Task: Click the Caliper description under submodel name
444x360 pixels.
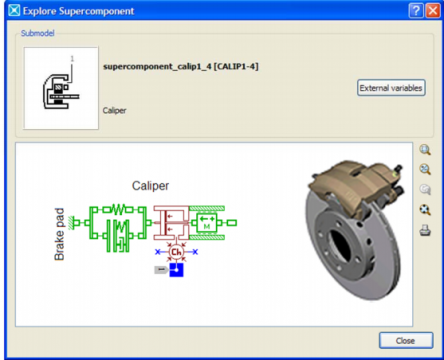Action: pos(114,110)
